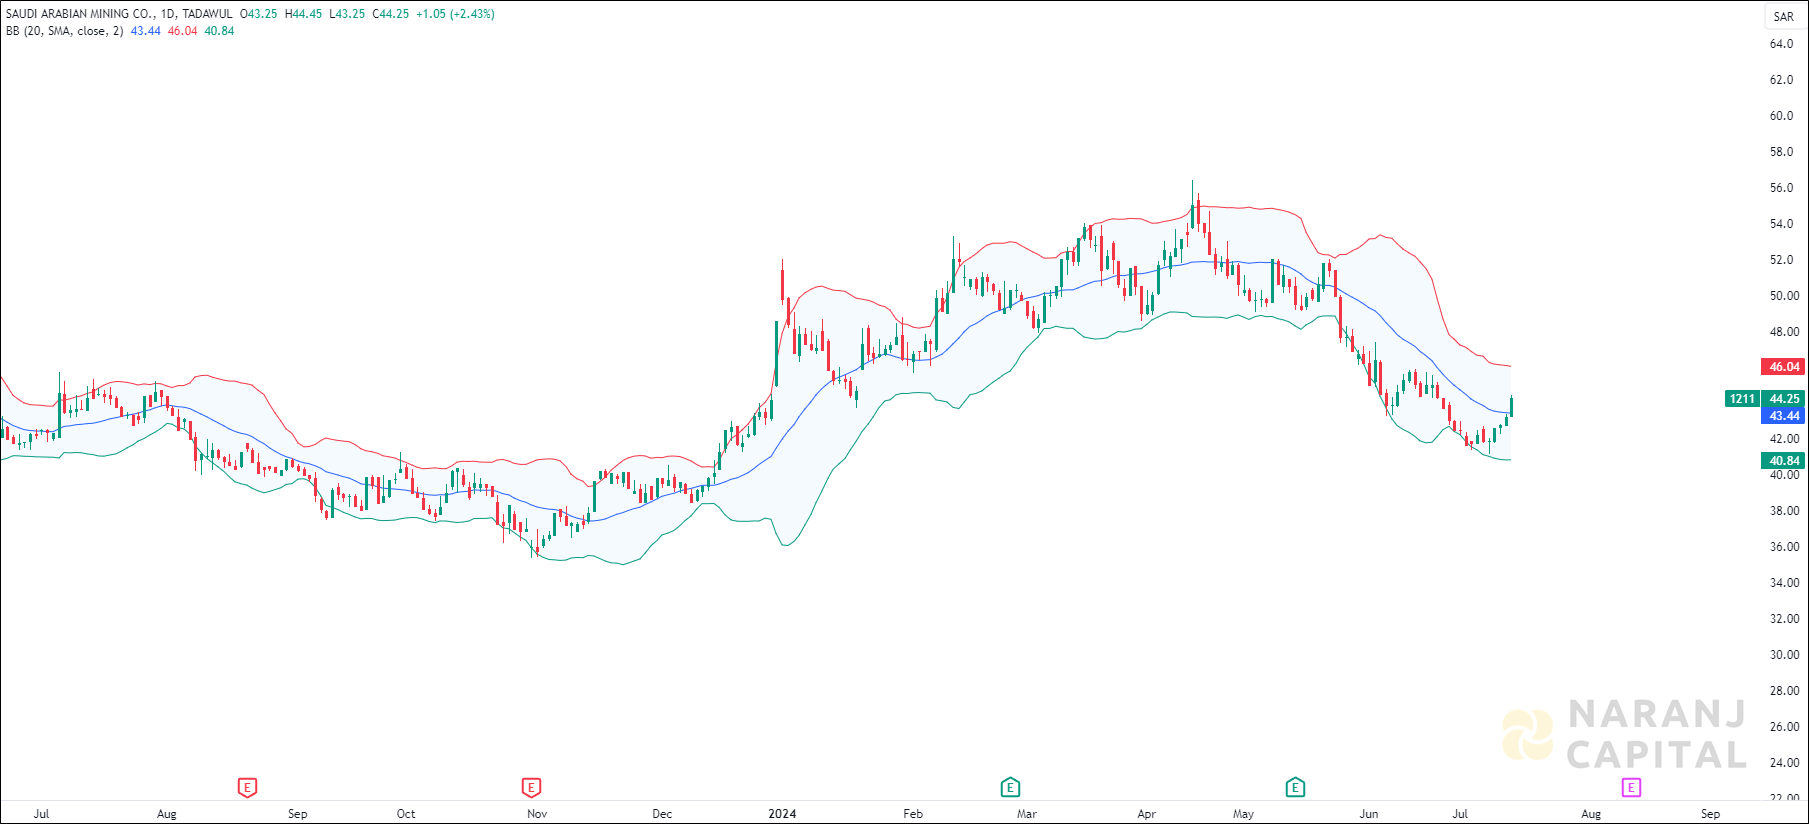Click the Dec label on the time axis
Screen dimensions: 1809x824
(x=662, y=814)
